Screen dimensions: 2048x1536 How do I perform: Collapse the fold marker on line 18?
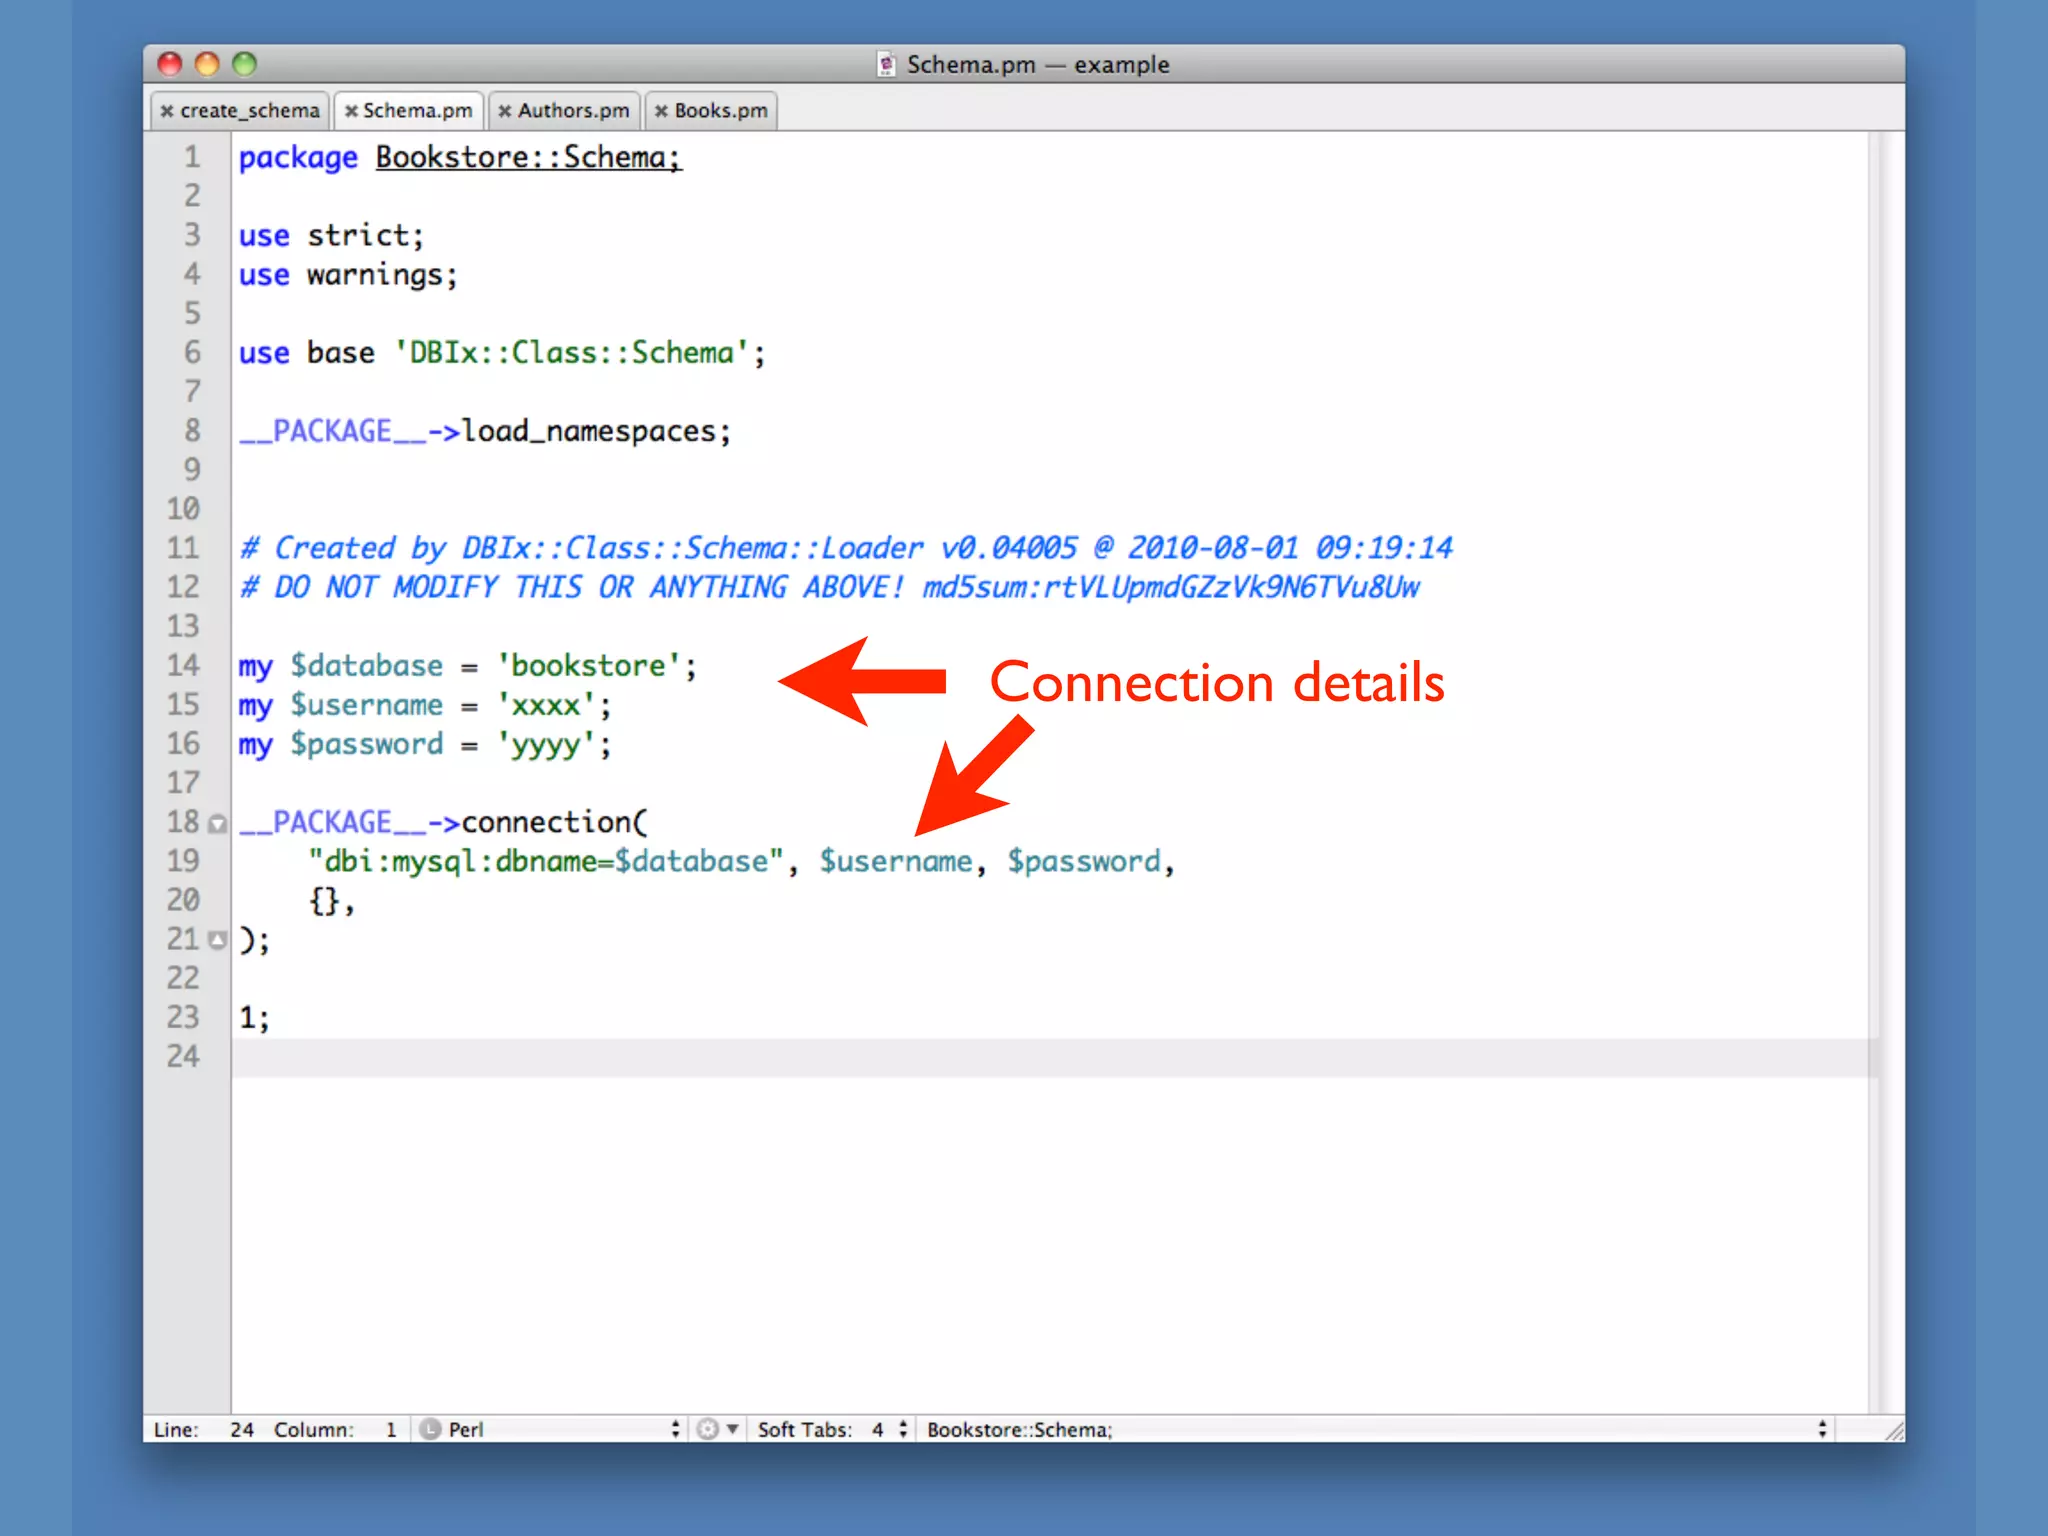click(217, 824)
